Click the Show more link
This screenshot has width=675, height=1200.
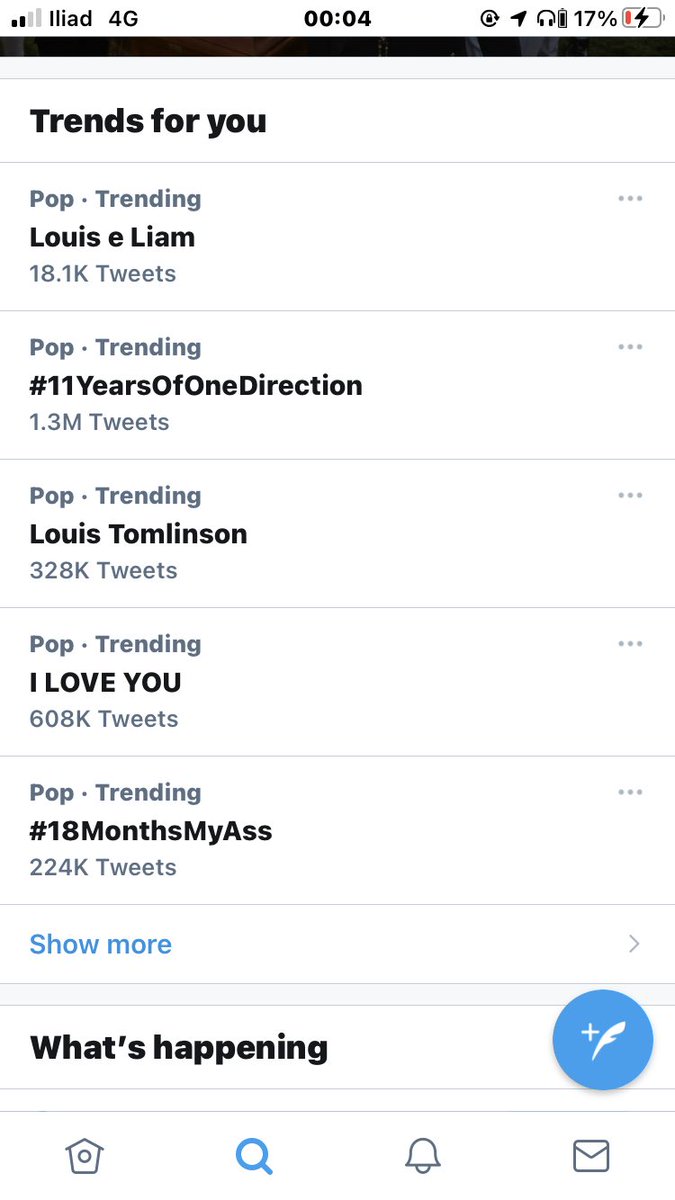click(101, 944)
